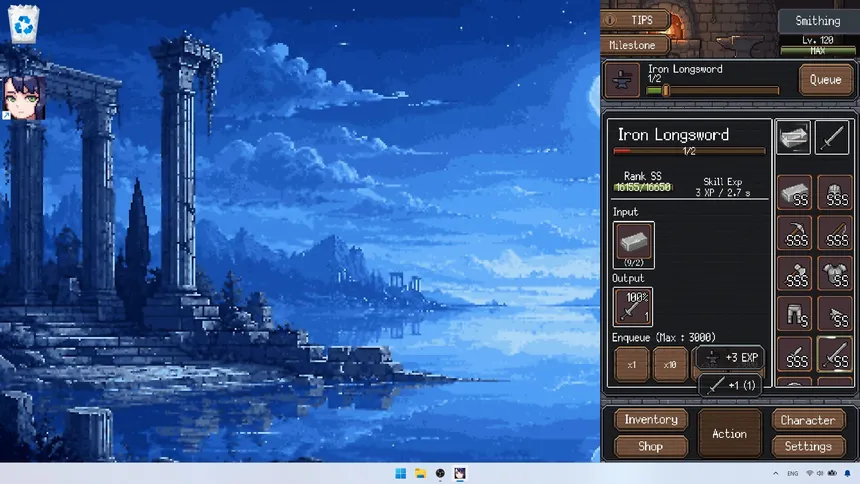Pick the ingot recipe ranked SS
Screen dimensions: 860x484
click(794, 193)
